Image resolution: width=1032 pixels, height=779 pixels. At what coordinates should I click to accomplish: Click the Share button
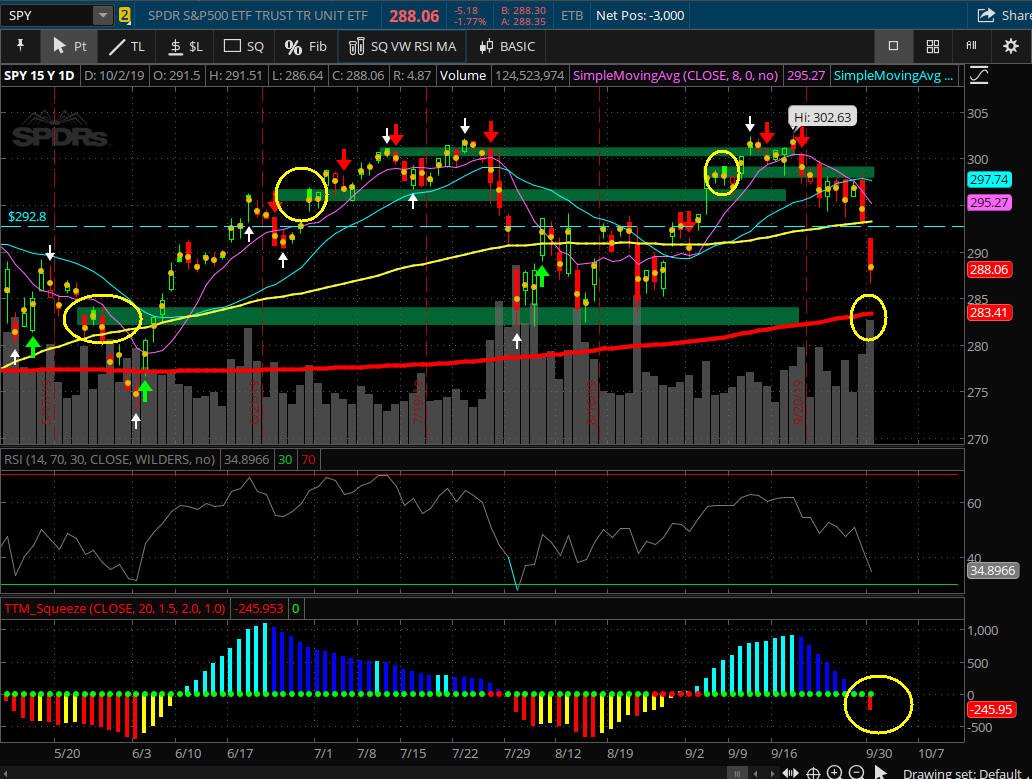tap(1004, 15)
